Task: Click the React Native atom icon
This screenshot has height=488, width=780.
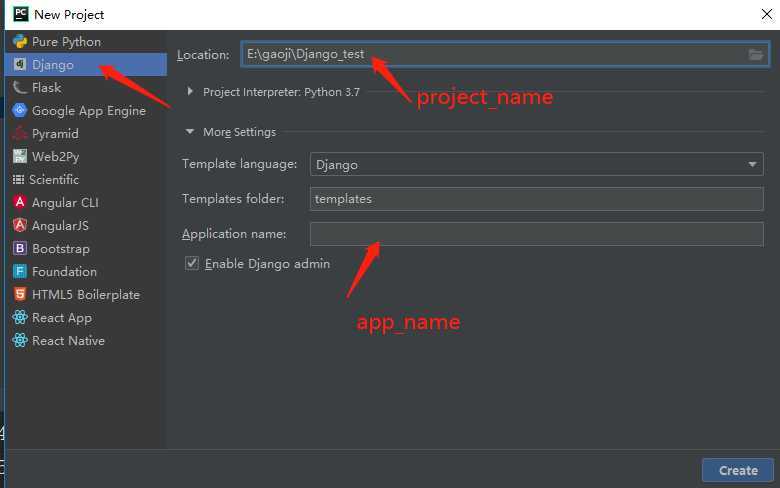Action: (x=20, y=340)
